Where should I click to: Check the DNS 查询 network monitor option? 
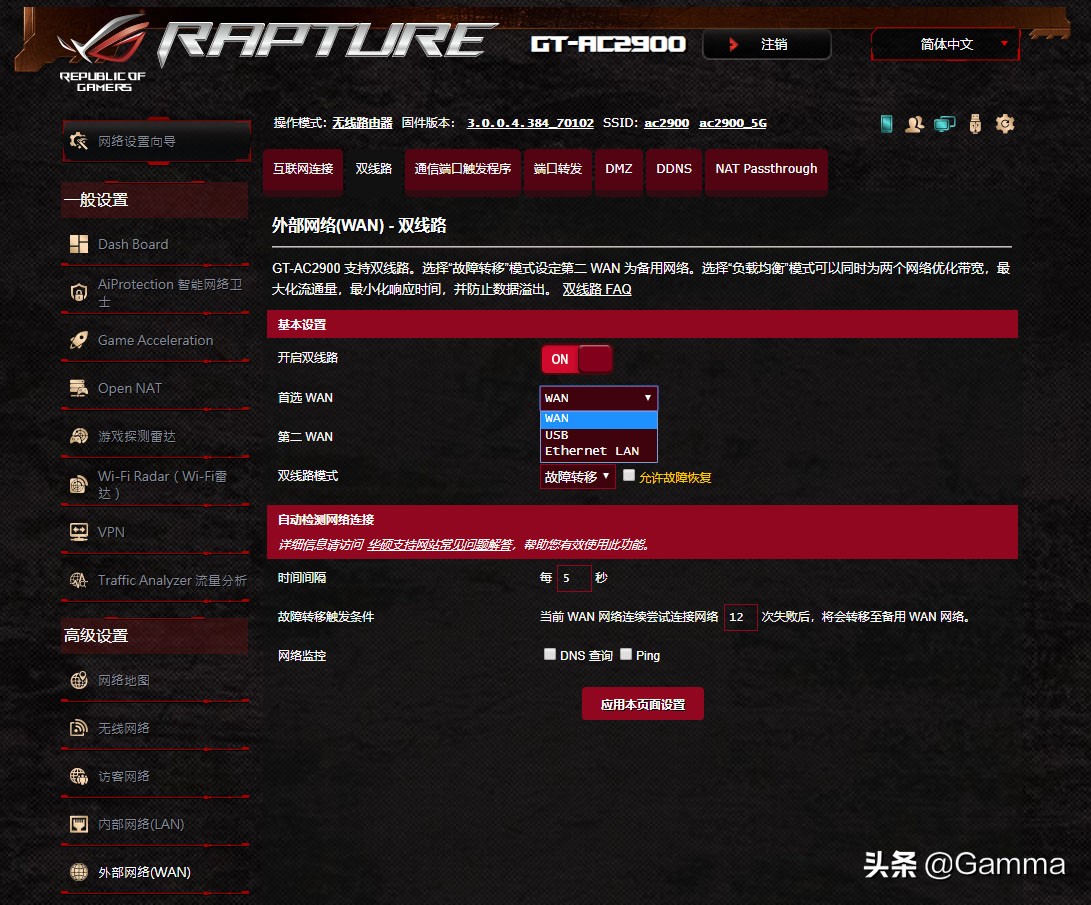pos(550,653)
